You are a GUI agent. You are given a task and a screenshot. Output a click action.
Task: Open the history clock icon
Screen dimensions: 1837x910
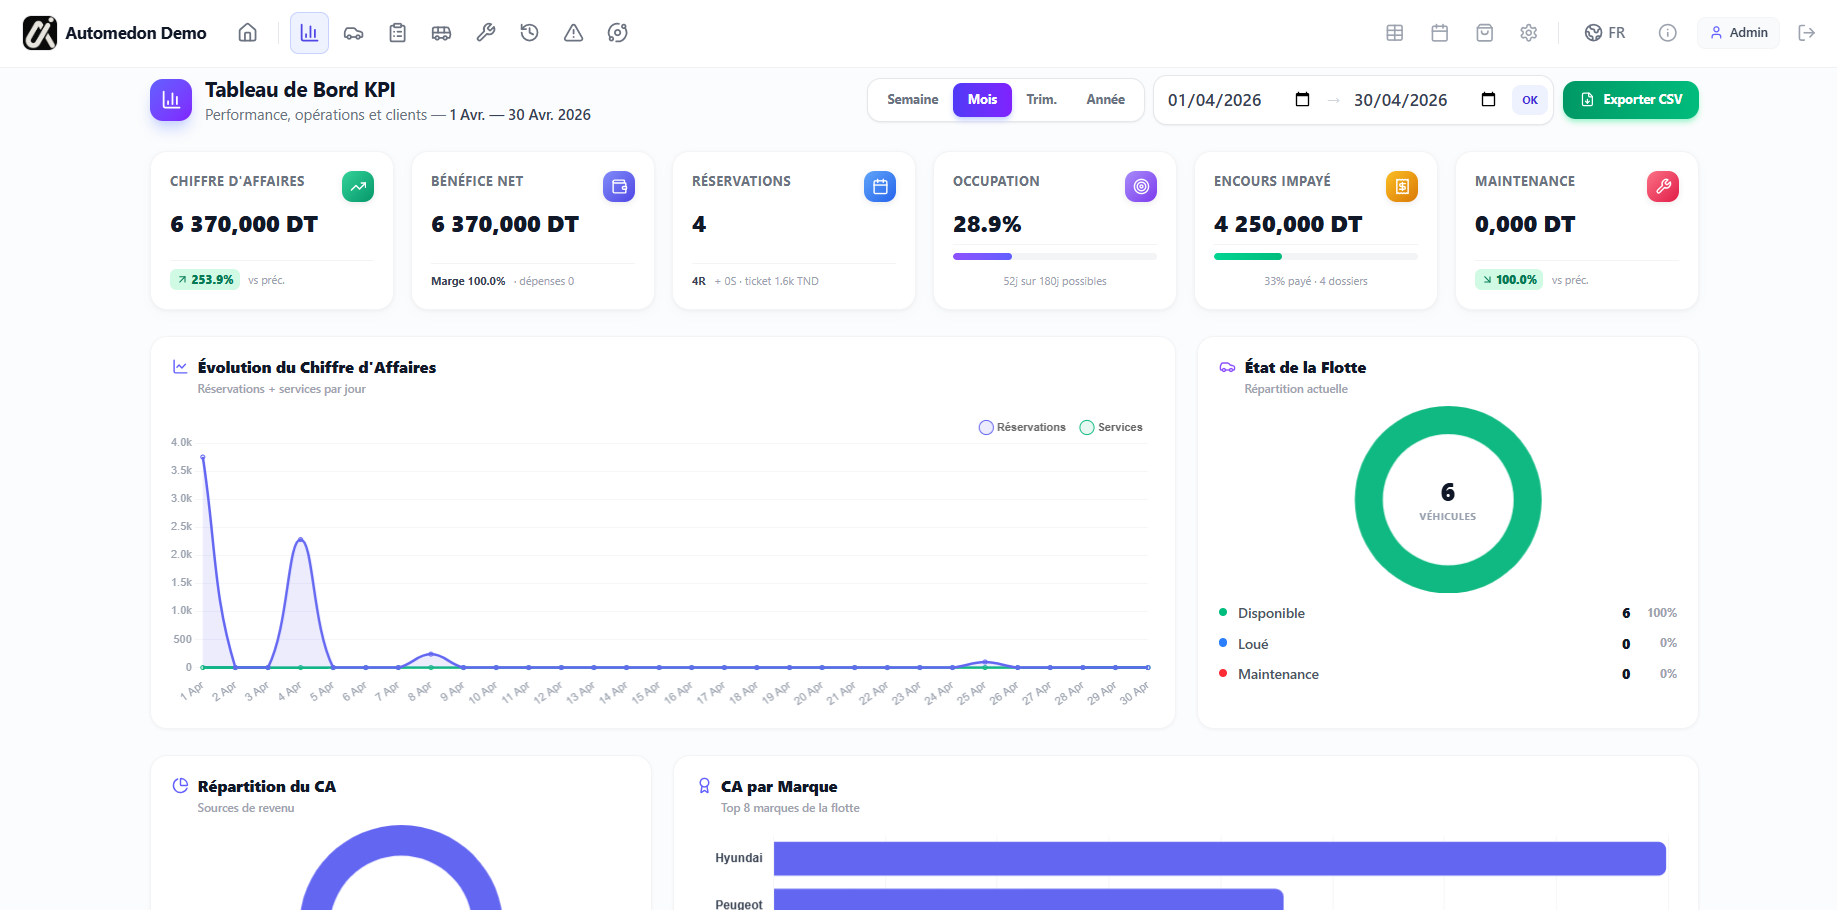tap(529, 33)
